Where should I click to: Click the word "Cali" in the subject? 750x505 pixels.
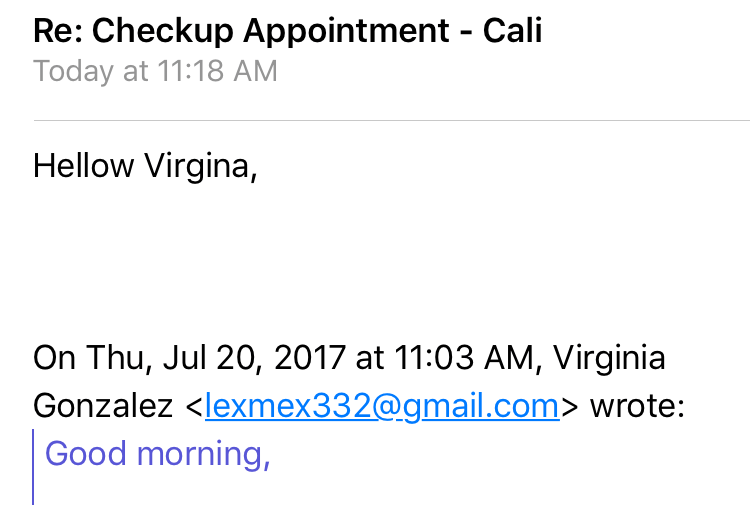click(x=512, y=31)
